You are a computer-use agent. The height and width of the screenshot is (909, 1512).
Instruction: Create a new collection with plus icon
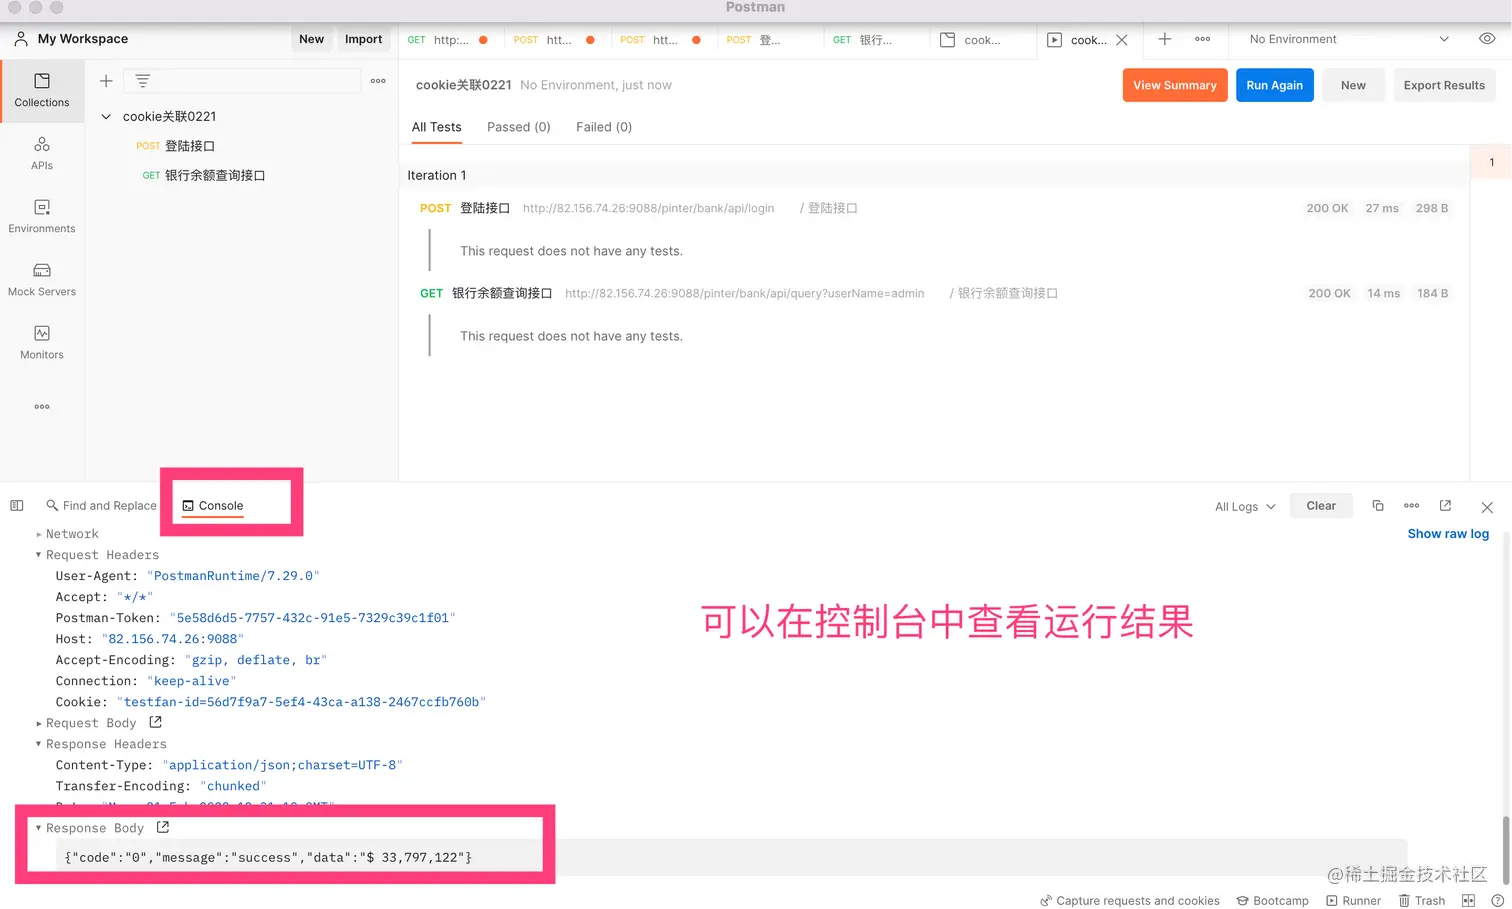click(x=106, y=81)
